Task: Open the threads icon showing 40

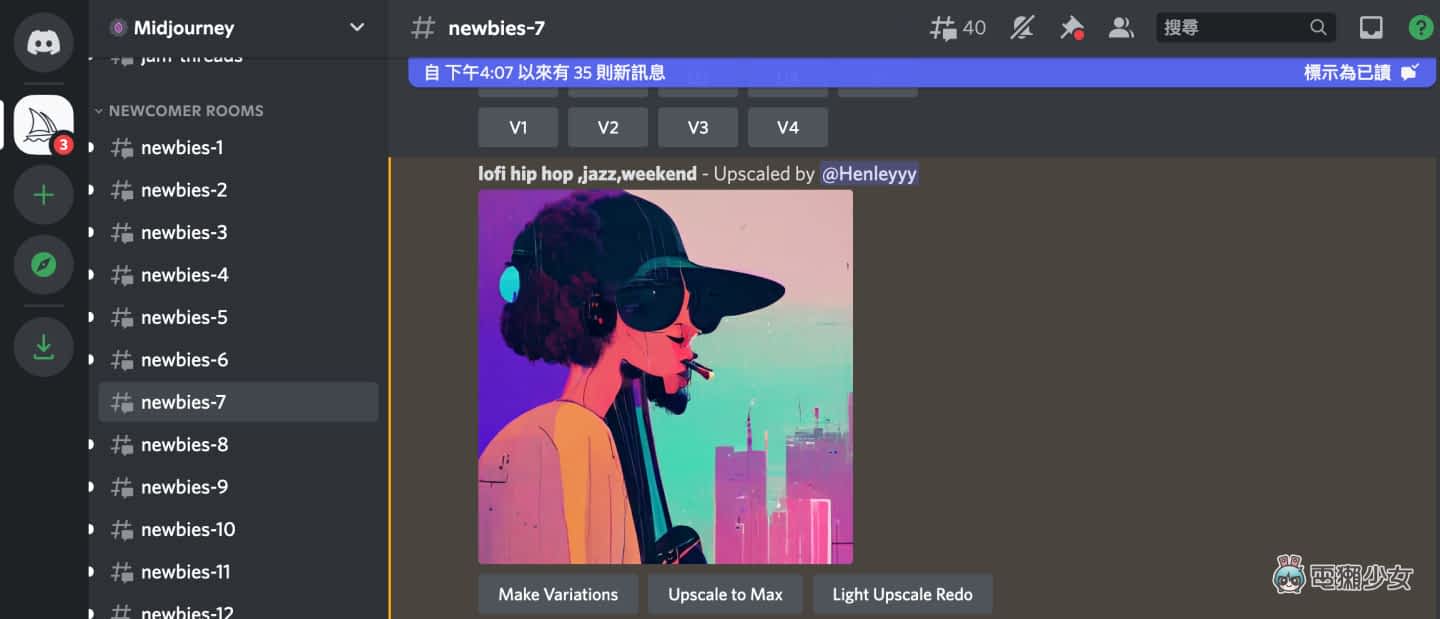Action: (x=957, y=28)
